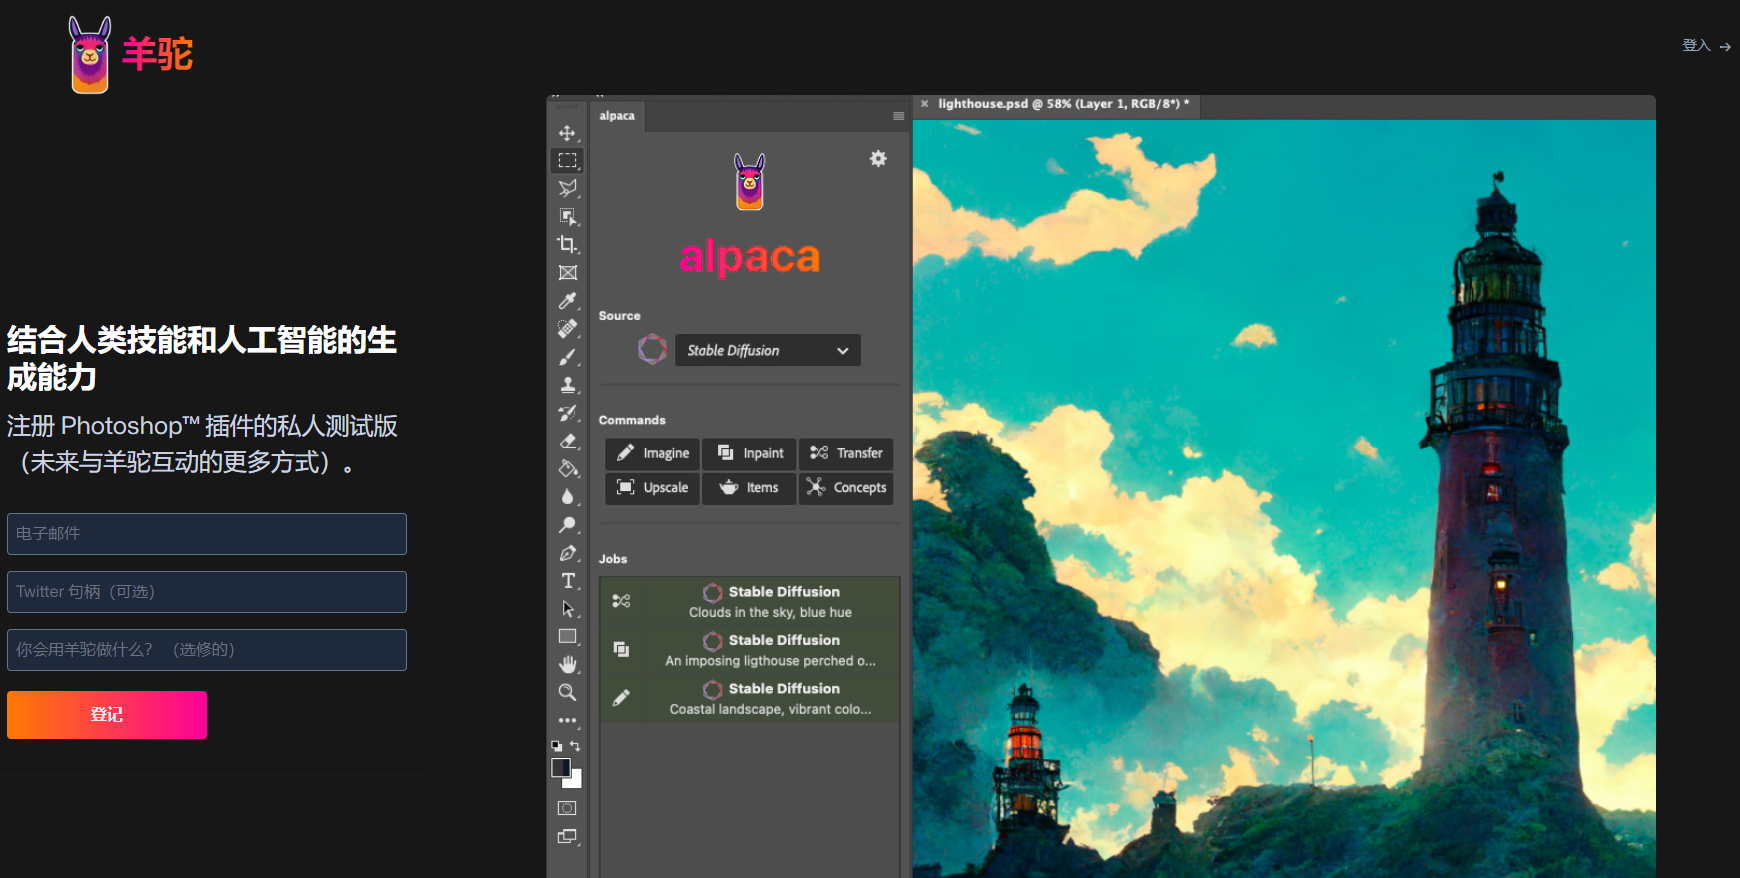1740x878 pixels.
Task: Pick the background color swatch
Action: pyautogui.click(x=576, y=782)
